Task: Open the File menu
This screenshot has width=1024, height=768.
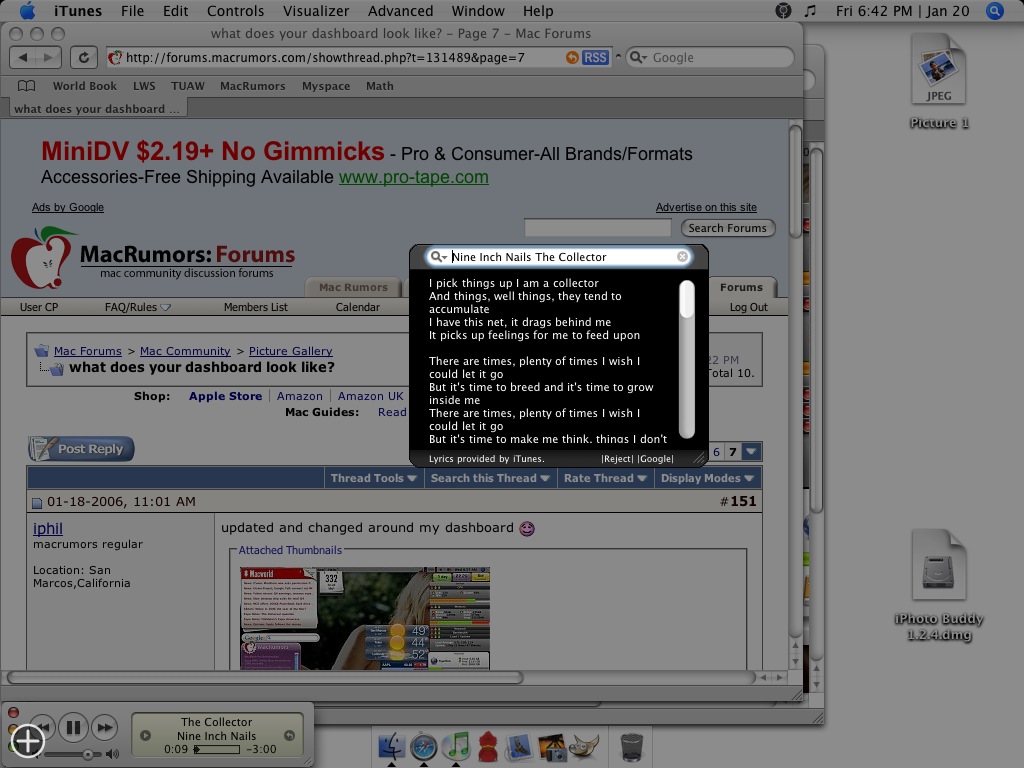Action: pos(133,10)
